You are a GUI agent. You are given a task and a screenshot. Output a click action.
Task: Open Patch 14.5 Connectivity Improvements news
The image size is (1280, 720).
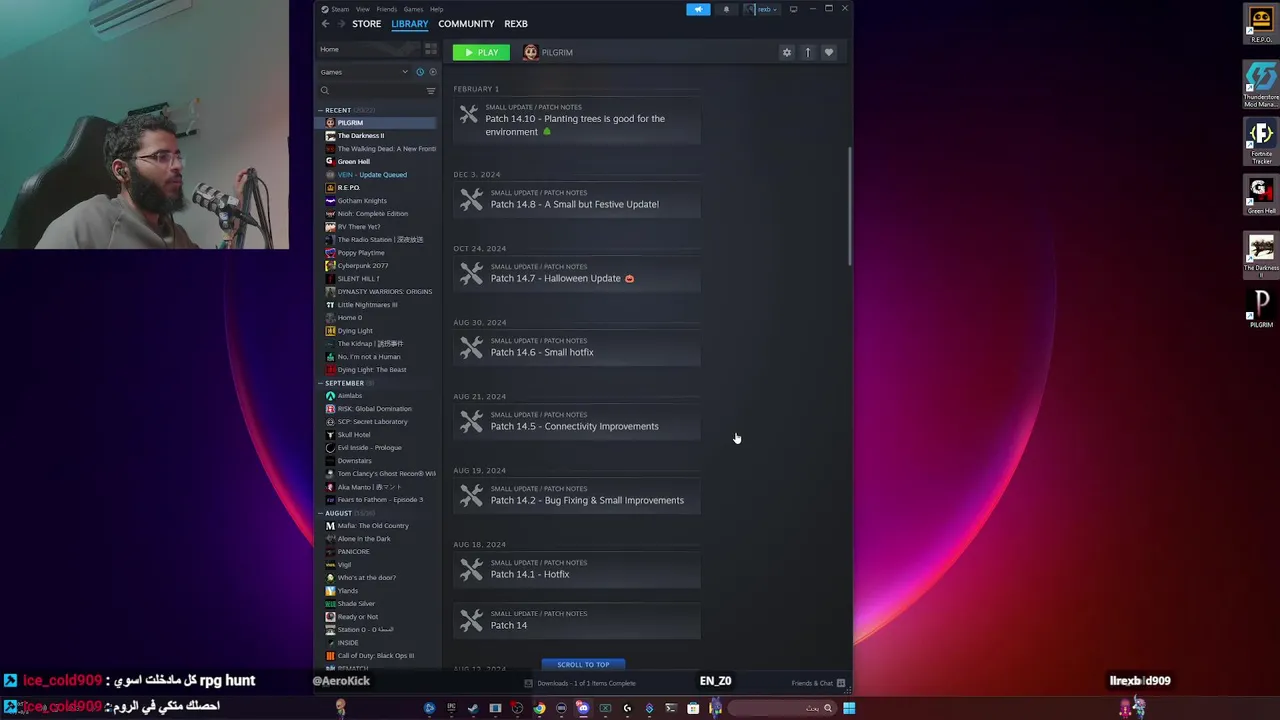[x=577, y=421]
